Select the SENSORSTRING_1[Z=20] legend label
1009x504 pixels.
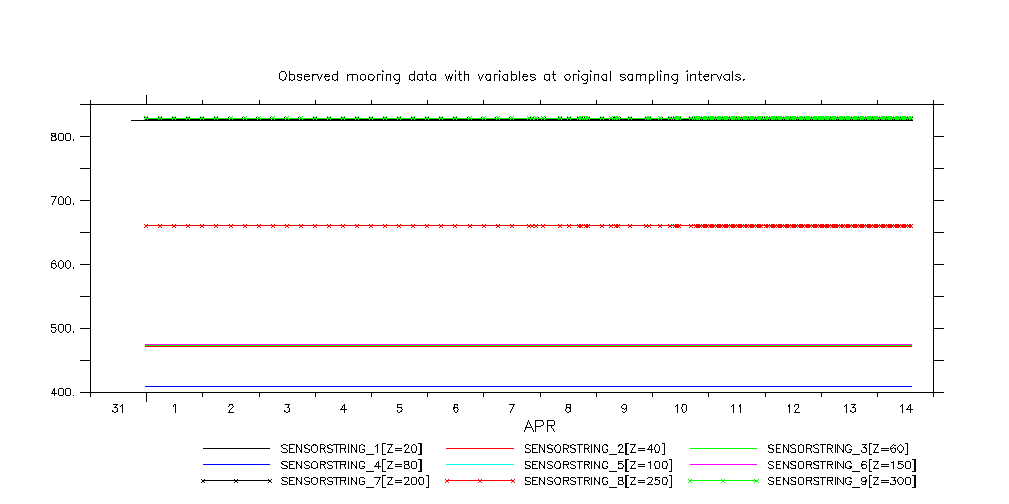click(345, 448)
